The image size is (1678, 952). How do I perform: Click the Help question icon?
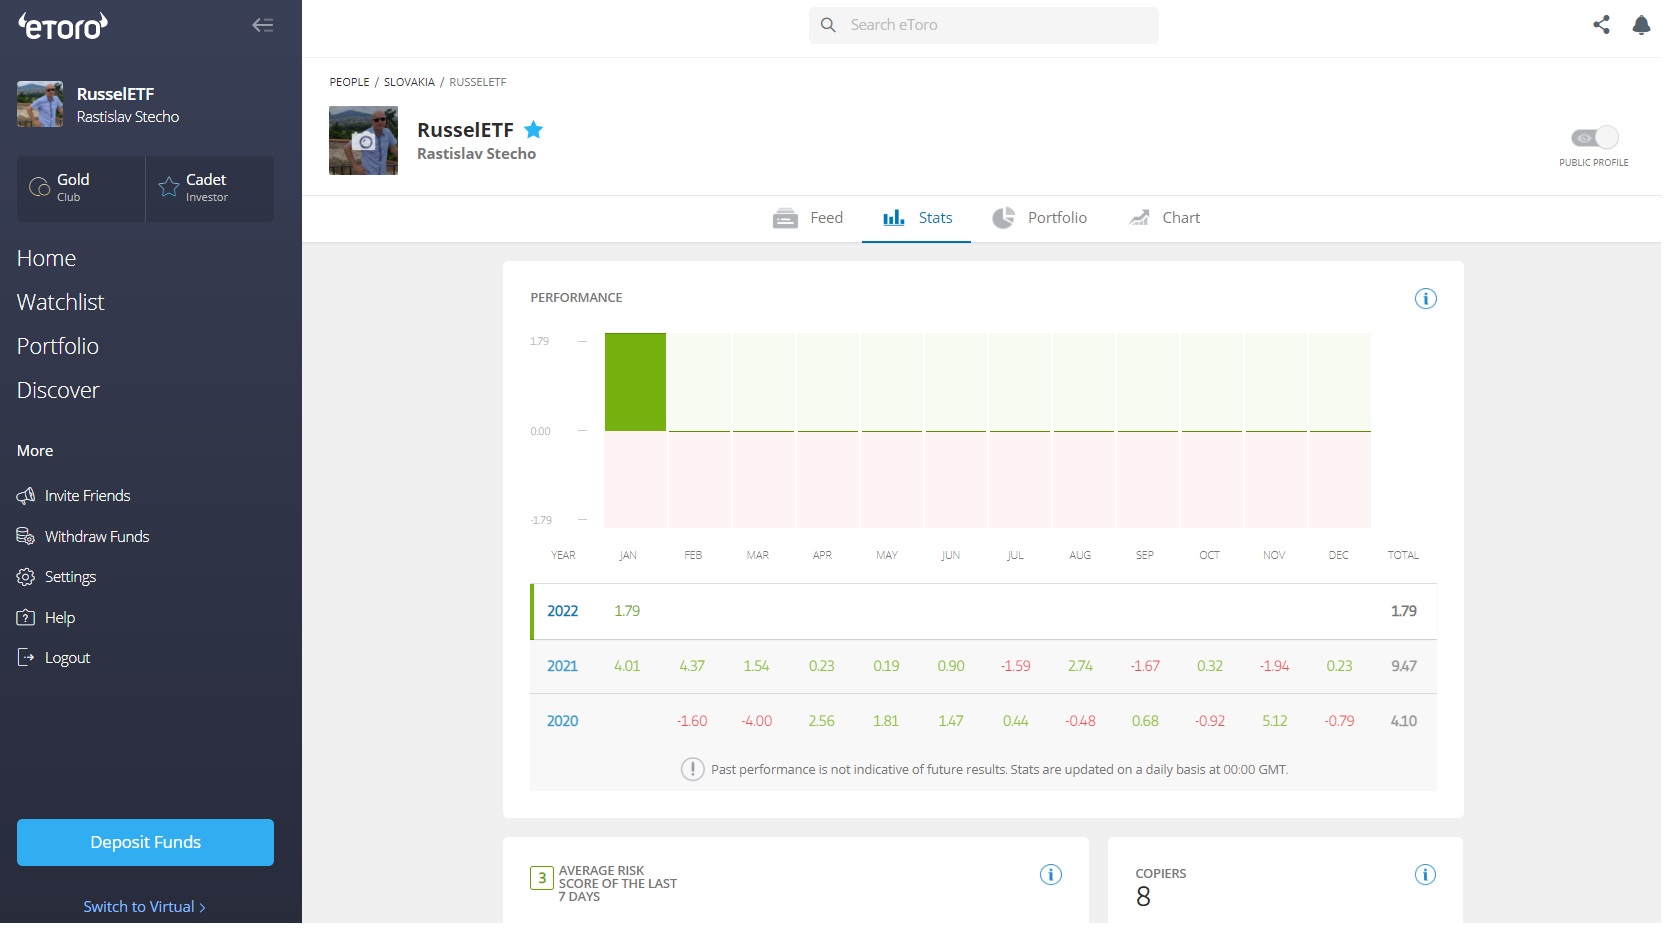coord(26,617)
